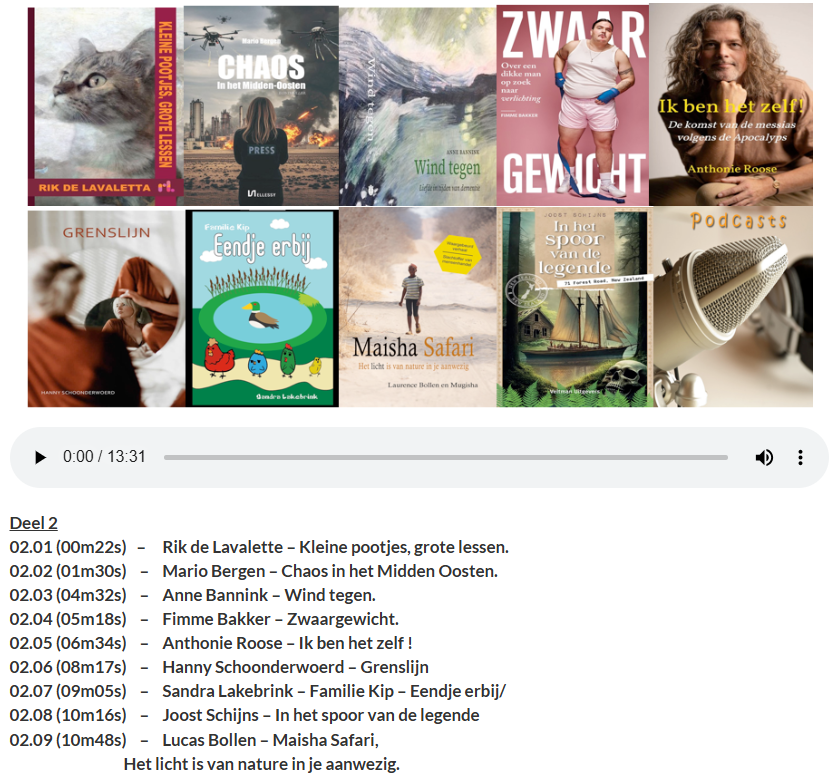Click the 02.09 Lucas Bollen track line

point(194,740)
